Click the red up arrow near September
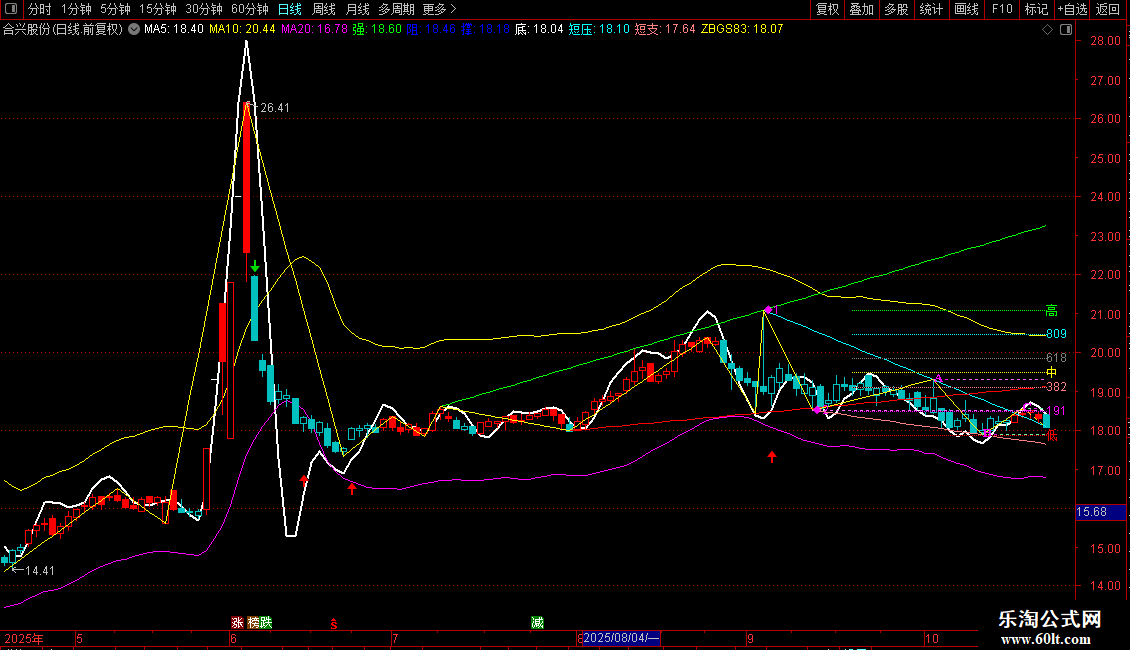The image size is (1130, 650). (772, 457)
